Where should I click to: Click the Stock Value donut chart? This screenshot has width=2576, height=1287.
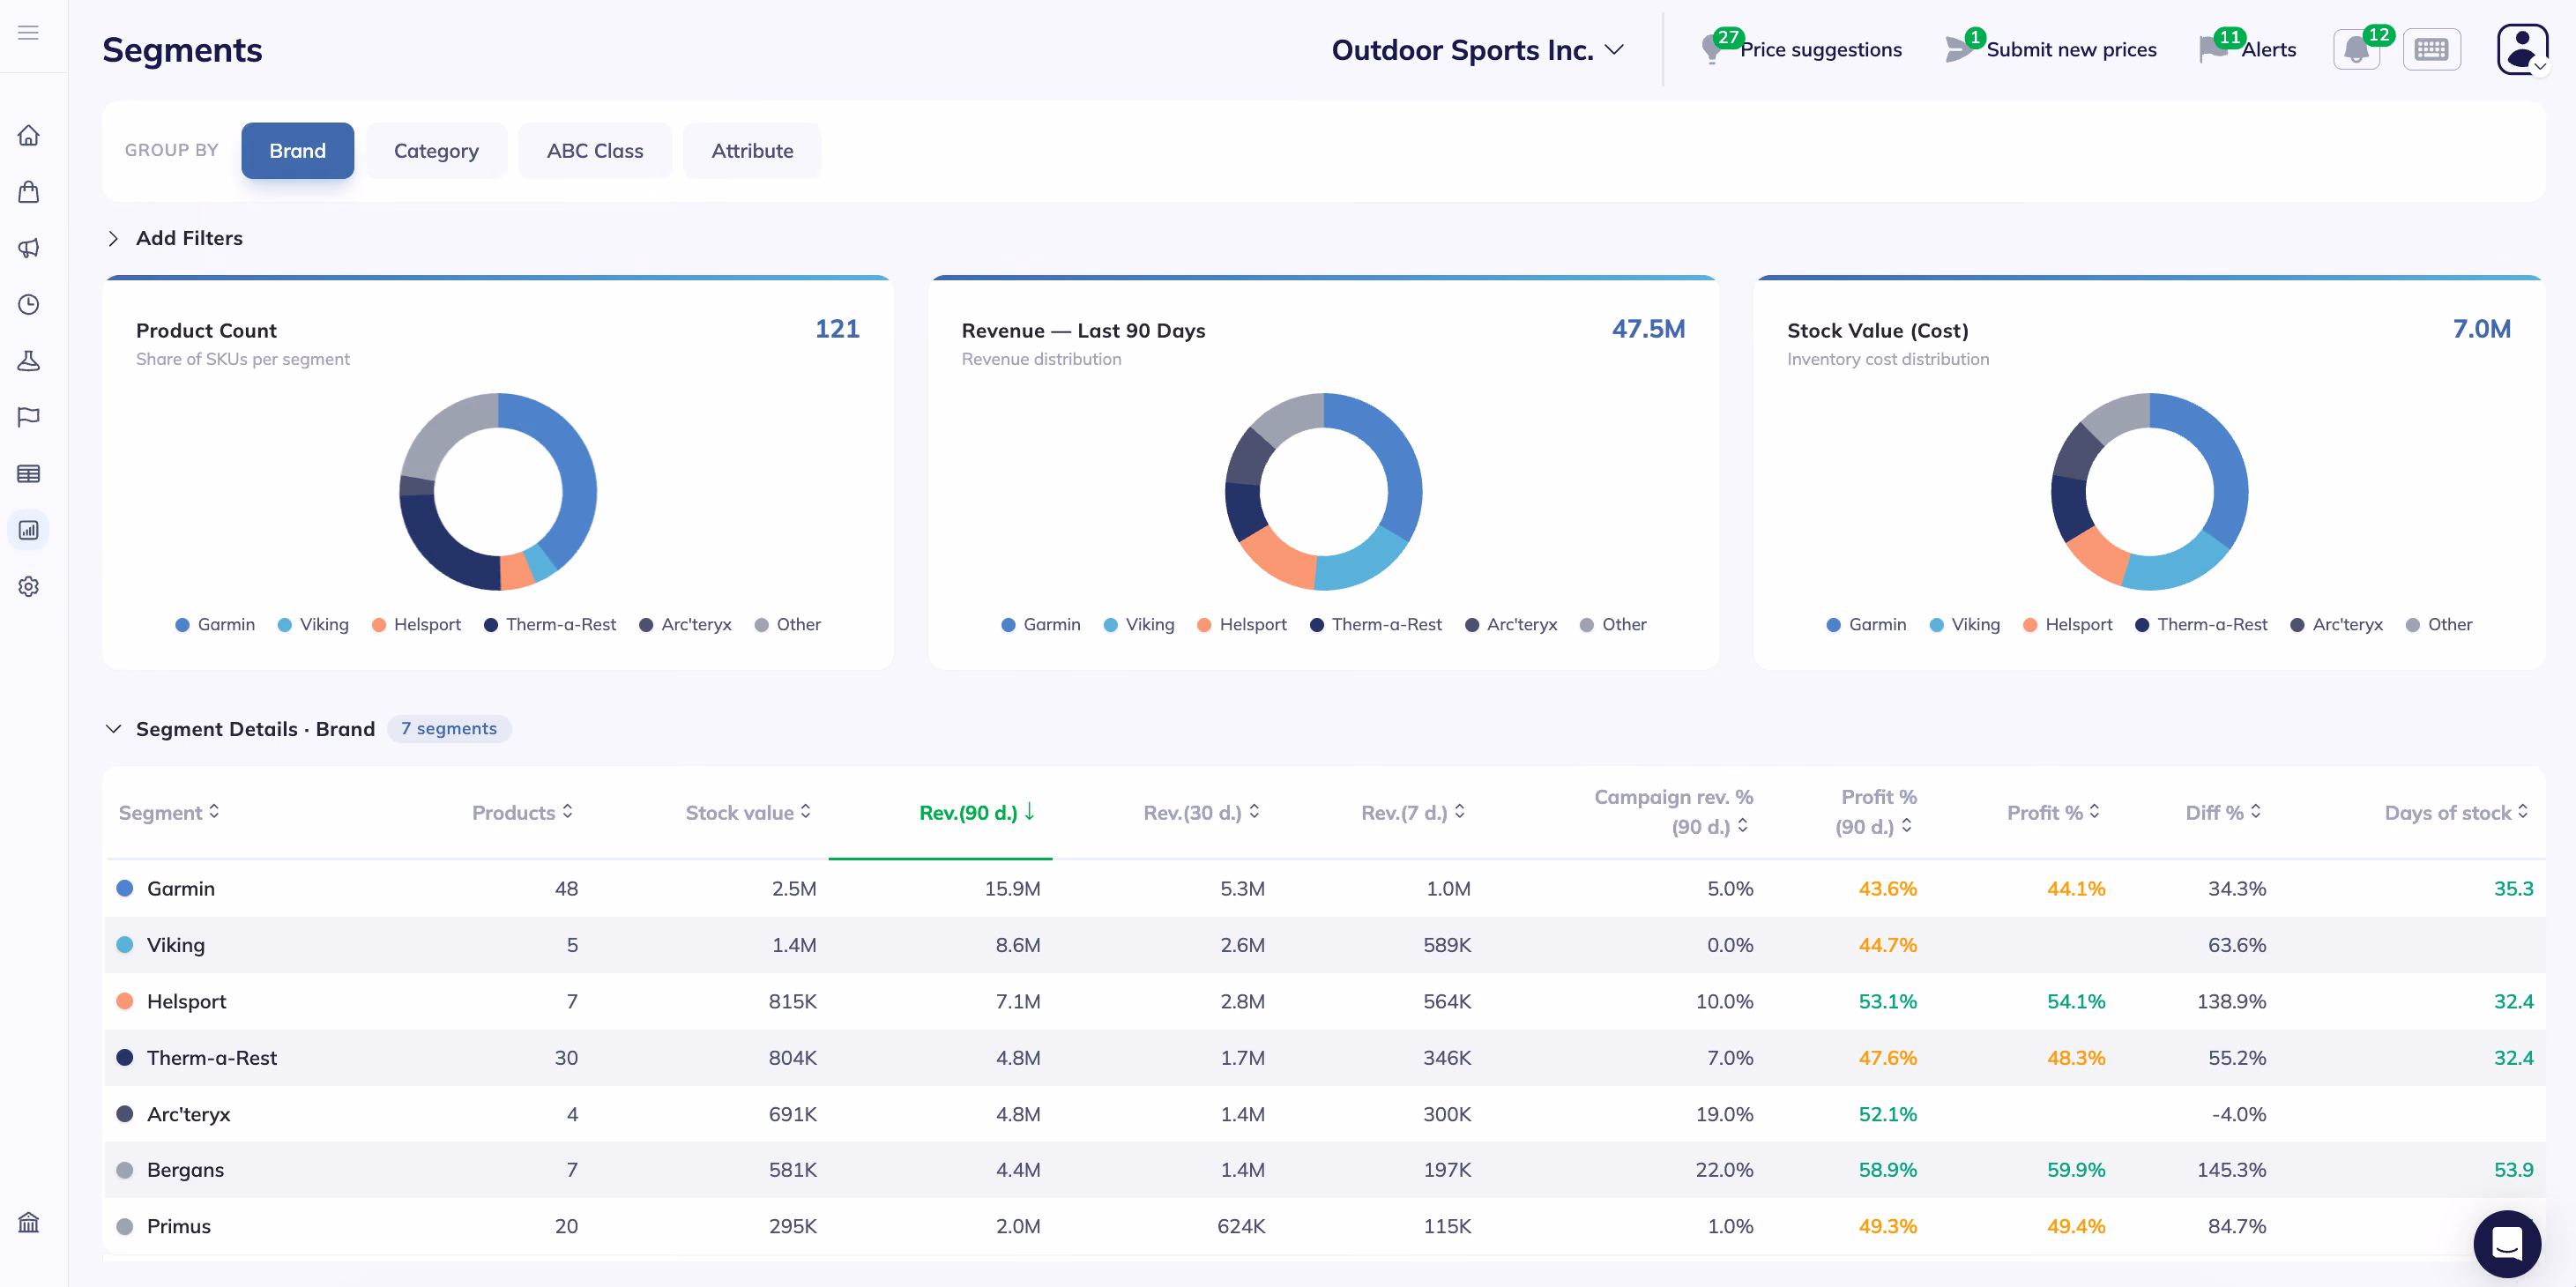tap(2150, 491)
